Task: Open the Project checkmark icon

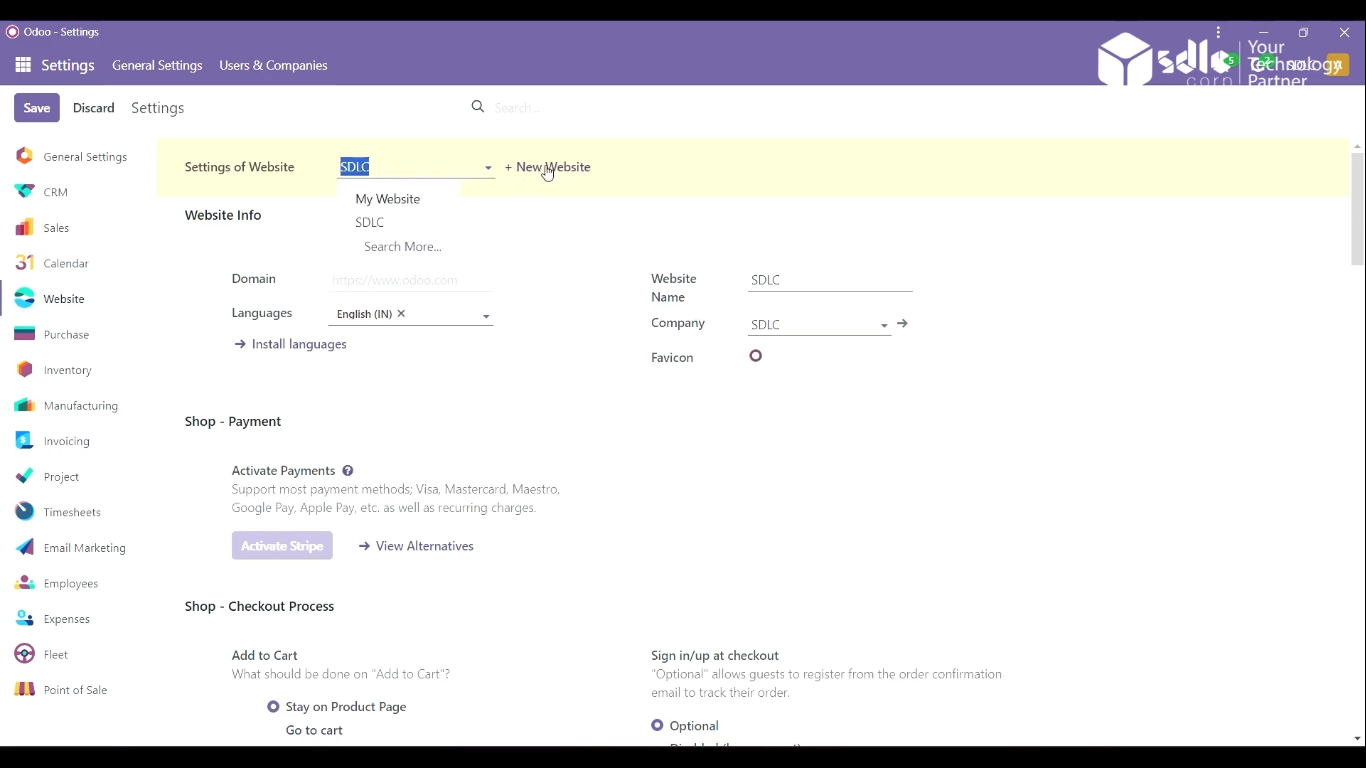Action: click(24, 477)
